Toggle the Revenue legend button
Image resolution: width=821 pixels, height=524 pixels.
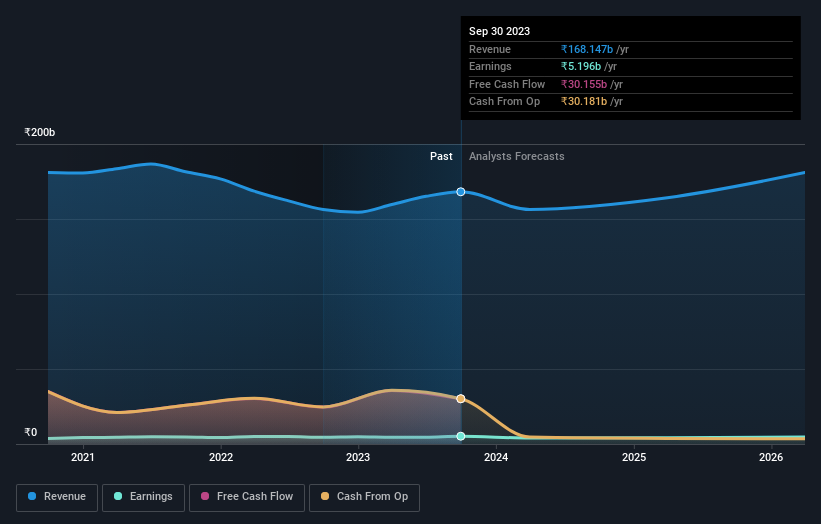[57, 497]
